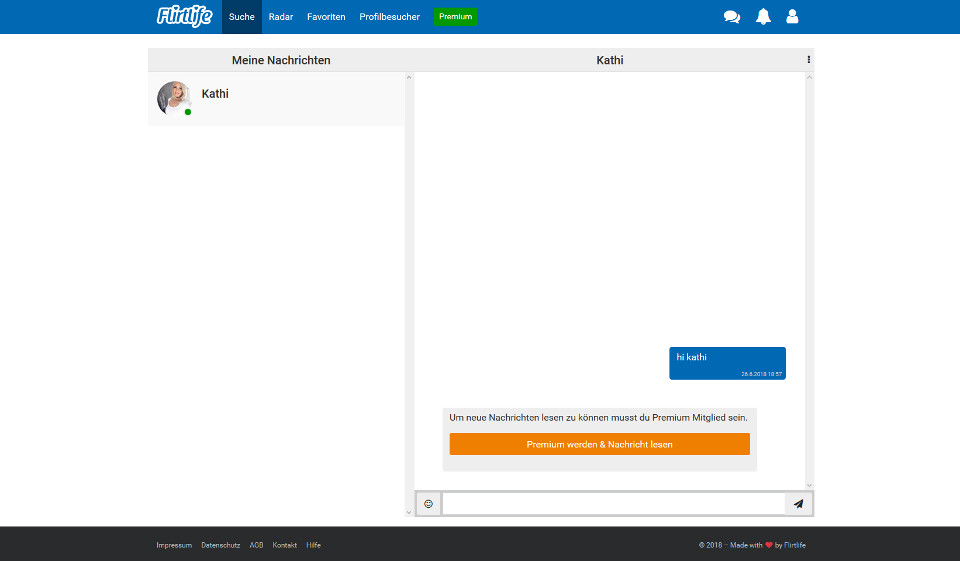Open the Radar tab
The height and width of the screenshot is (561, 960).
pos(281,17)
